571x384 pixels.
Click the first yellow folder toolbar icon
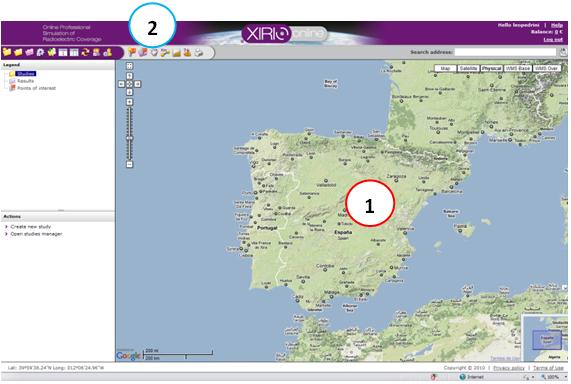coord(7,52)
